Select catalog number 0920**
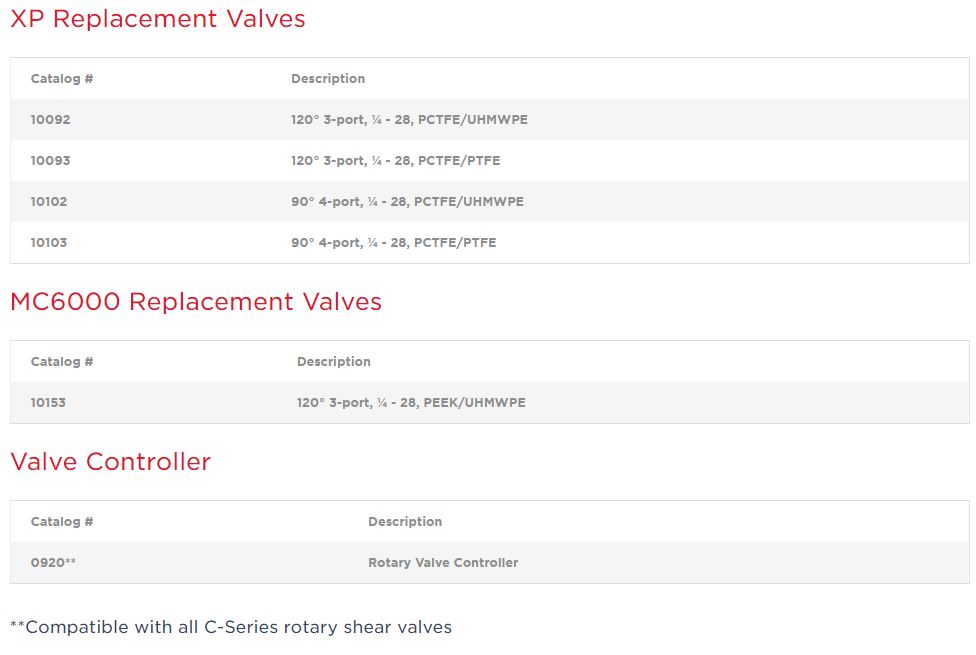The width and height of the screenshot is (976, 655). pyautogui.click(x=53, y=563)
